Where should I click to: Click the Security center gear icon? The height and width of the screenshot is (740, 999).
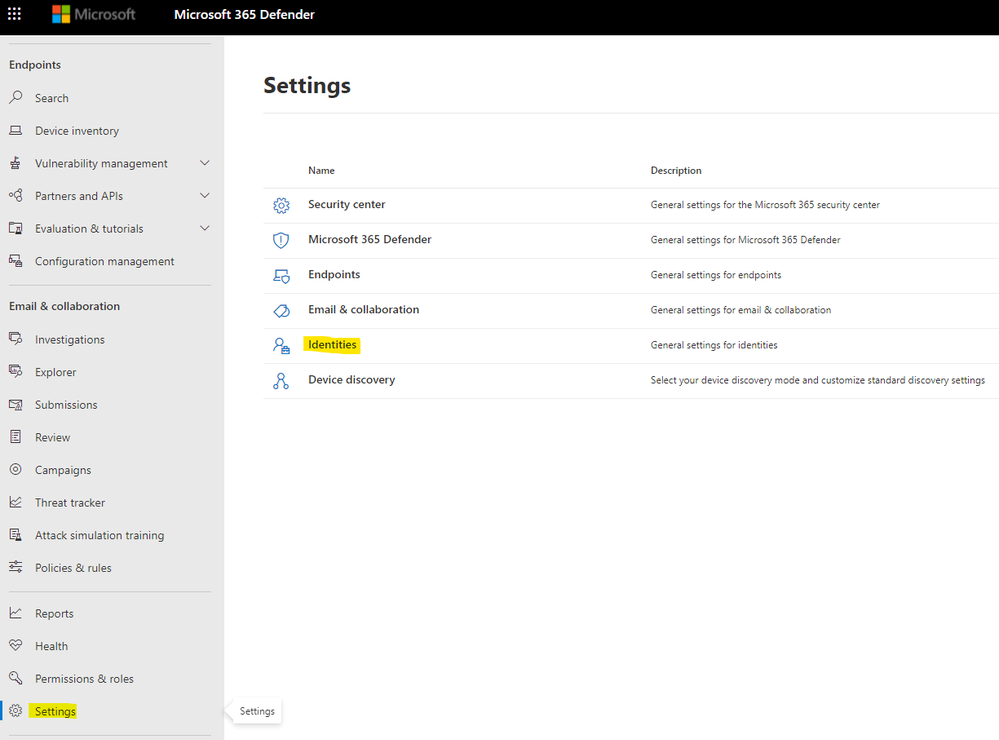pyautogui.click(x=281, y=205)
